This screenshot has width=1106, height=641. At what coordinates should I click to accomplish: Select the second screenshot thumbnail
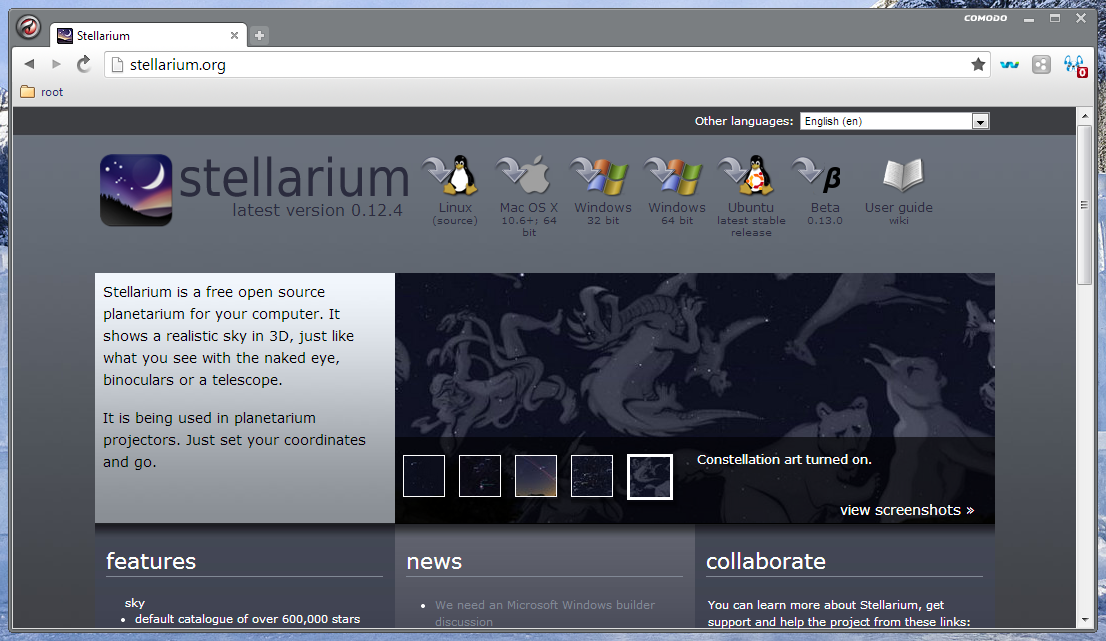[480, 476]
